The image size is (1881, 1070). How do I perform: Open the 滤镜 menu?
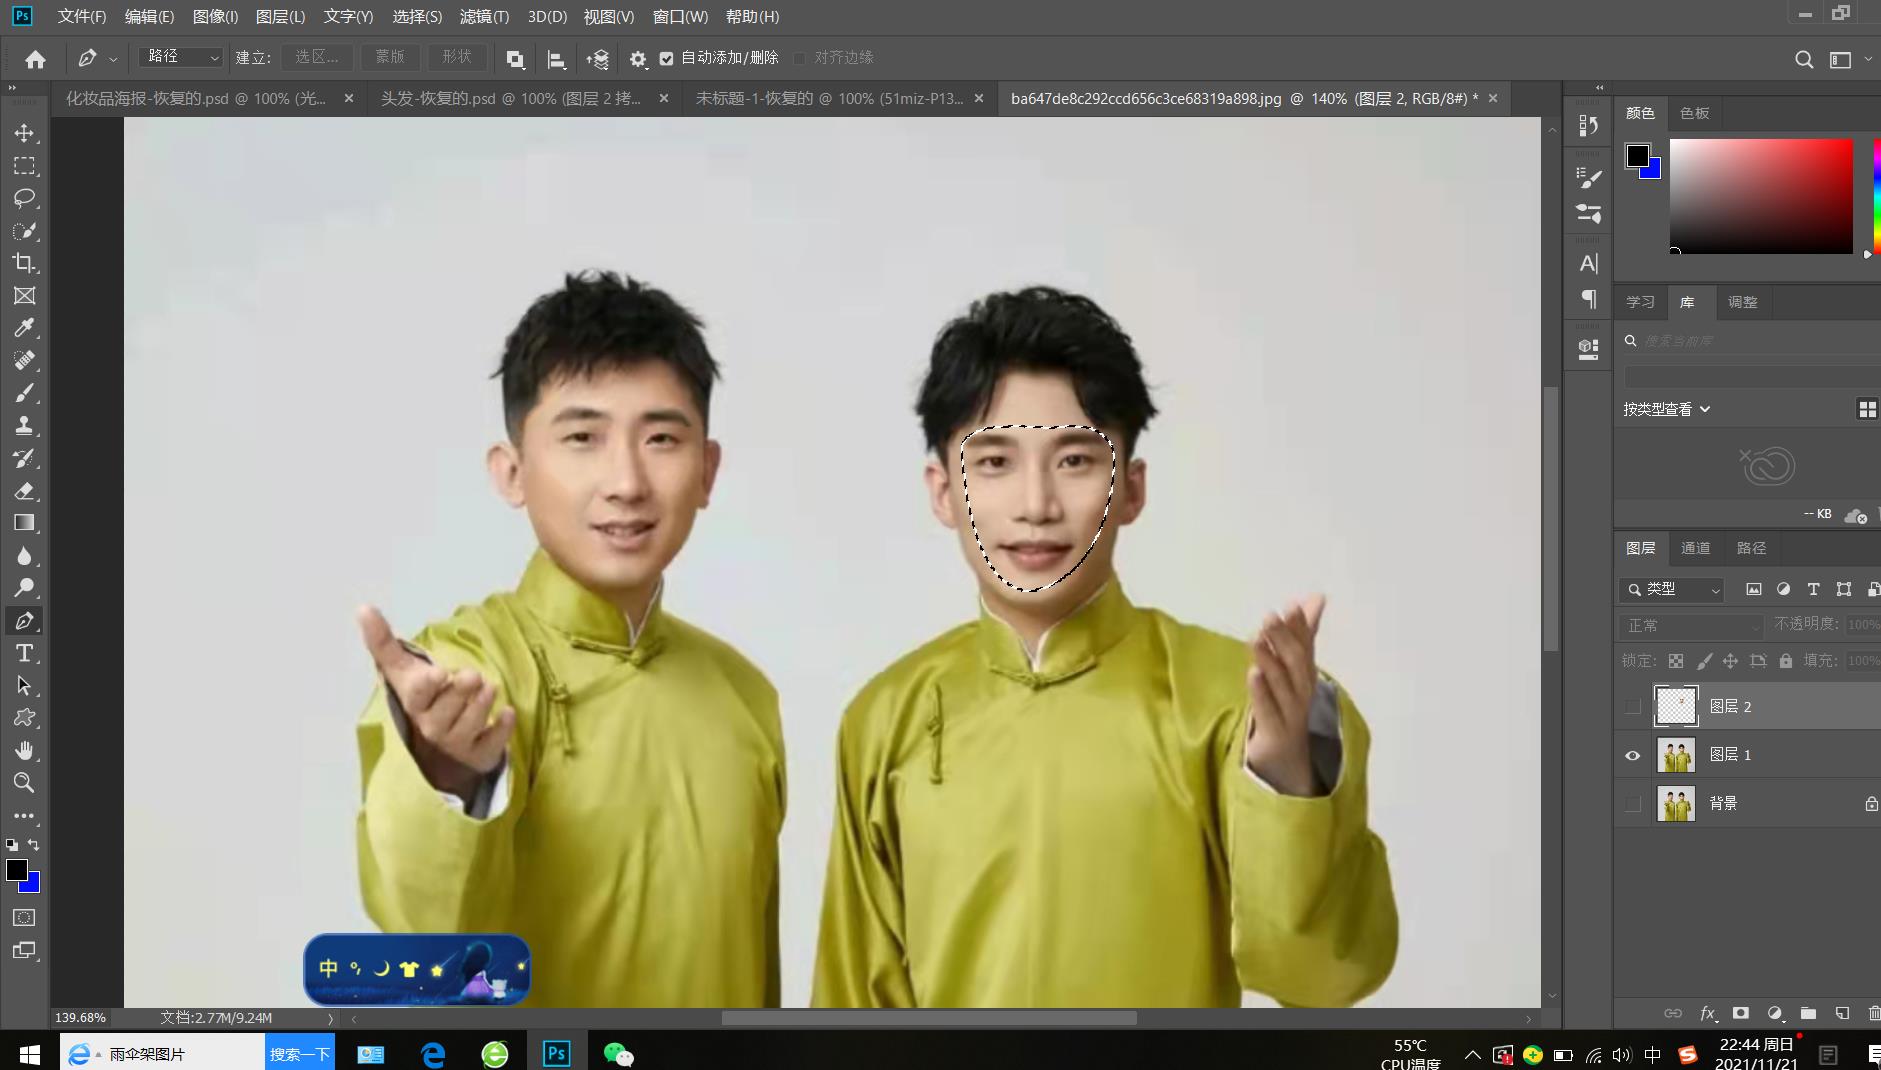pos(484,17)
